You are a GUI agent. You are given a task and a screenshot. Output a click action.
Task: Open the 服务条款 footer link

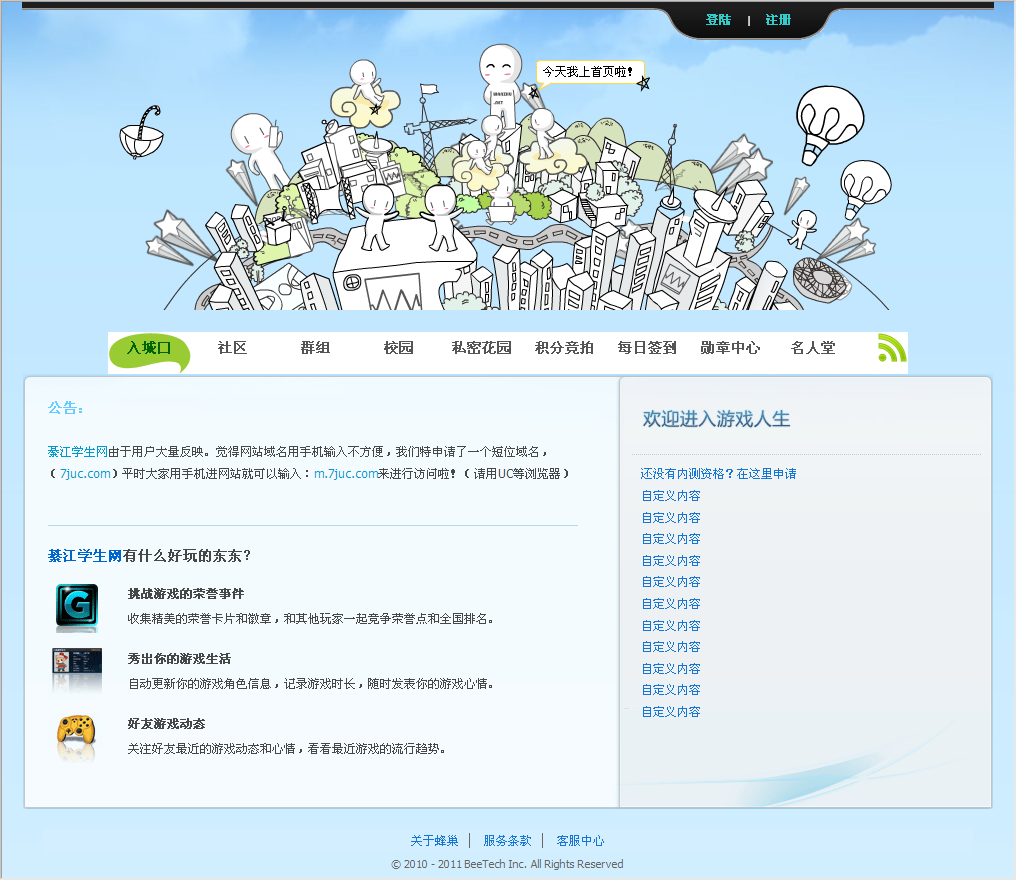point(507,840)
